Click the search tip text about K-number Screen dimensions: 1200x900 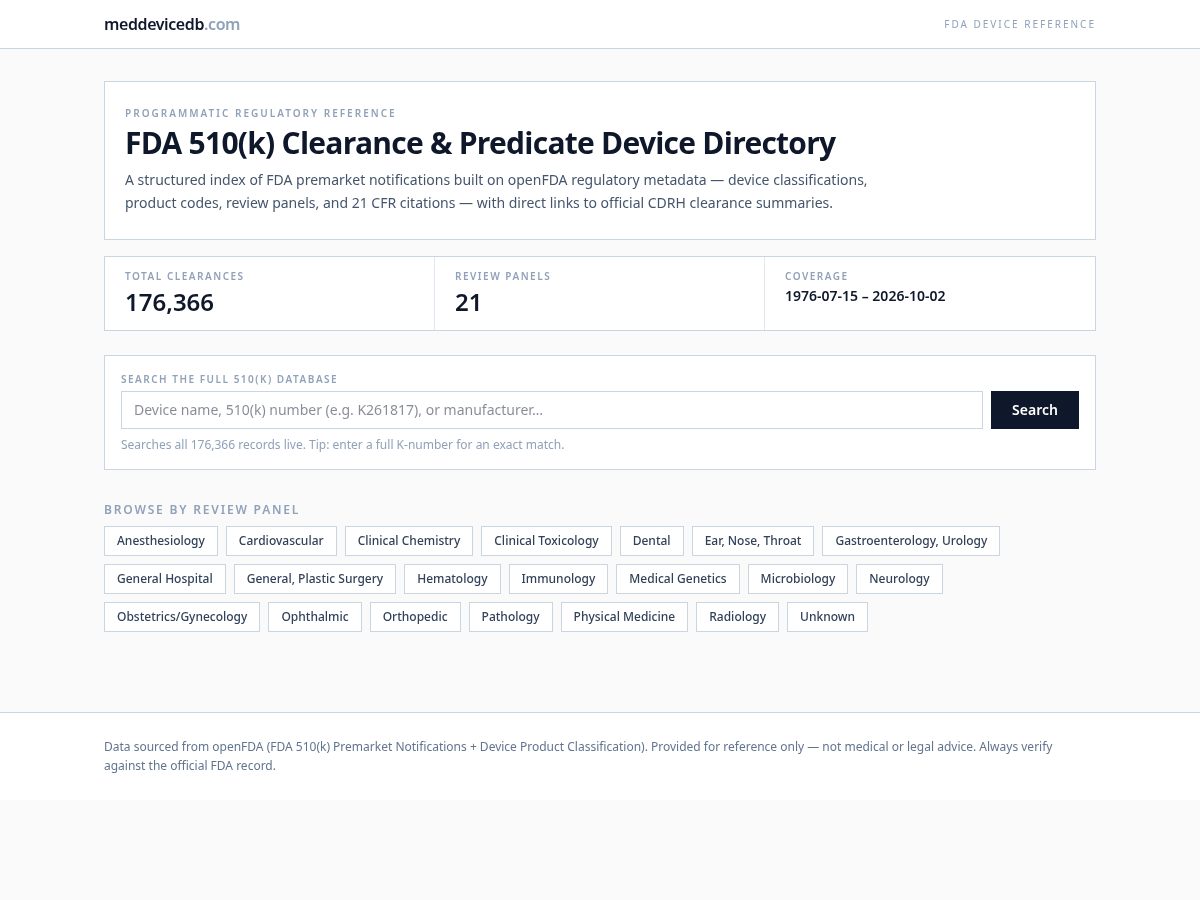[x=342, y=445]
